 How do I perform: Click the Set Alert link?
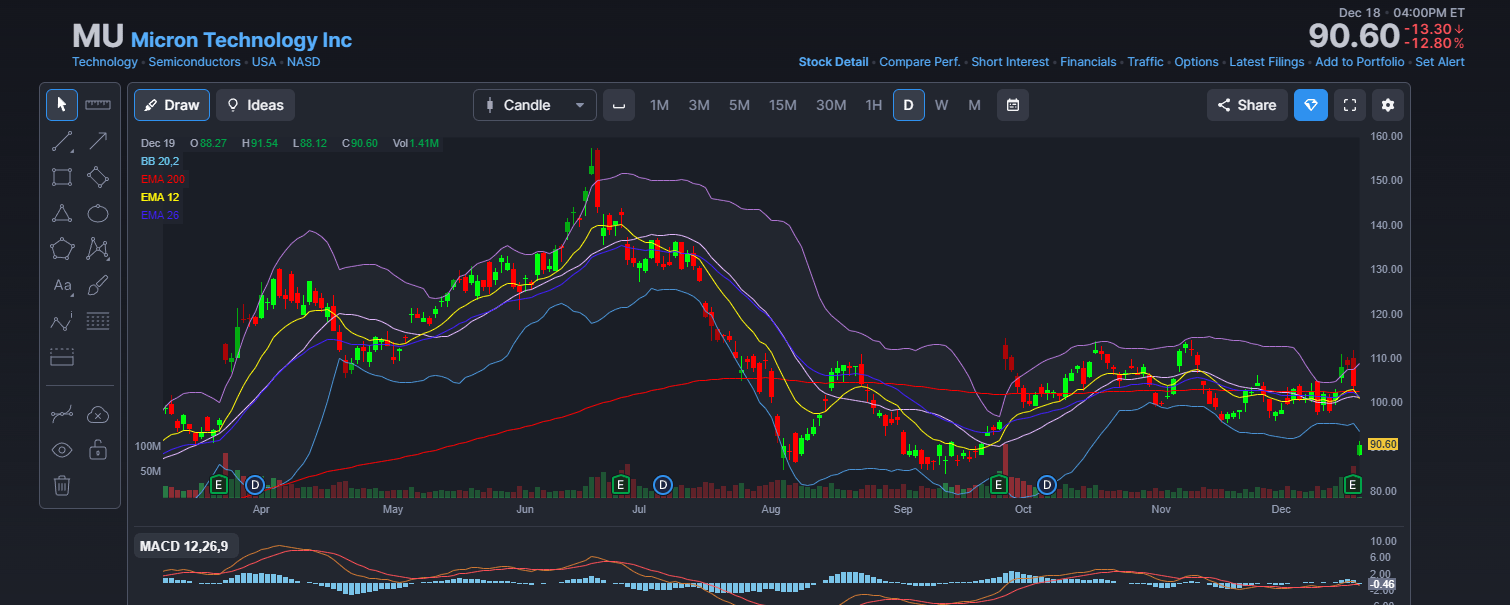tap(1440, 62)
